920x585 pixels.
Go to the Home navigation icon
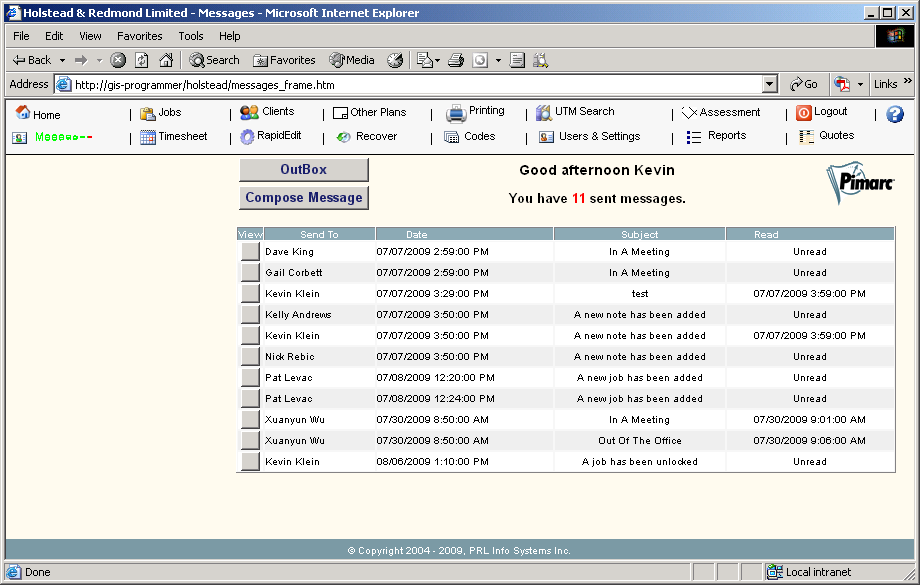(x=22, y=112)
